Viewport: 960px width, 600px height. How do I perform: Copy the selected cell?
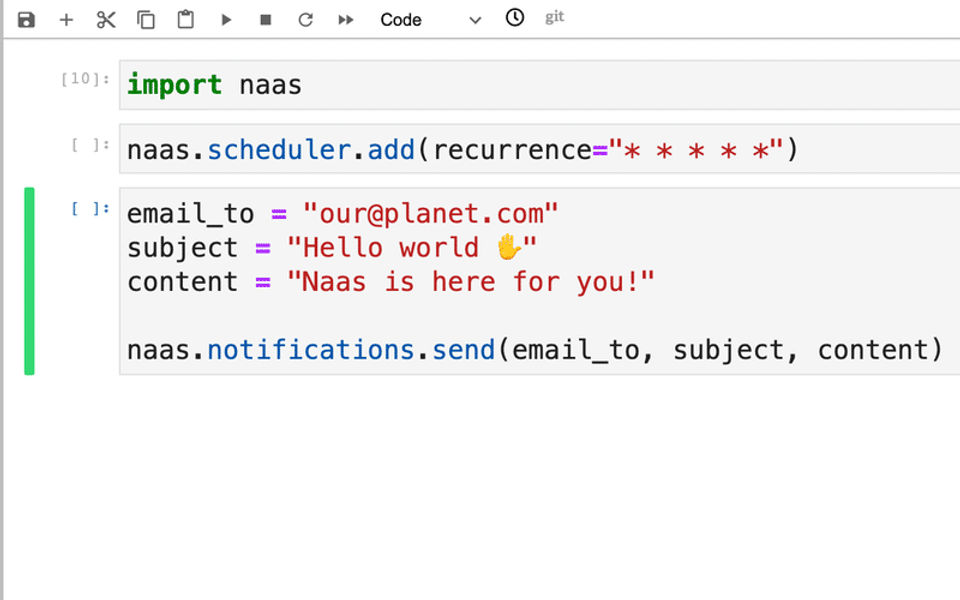(146, 20)
